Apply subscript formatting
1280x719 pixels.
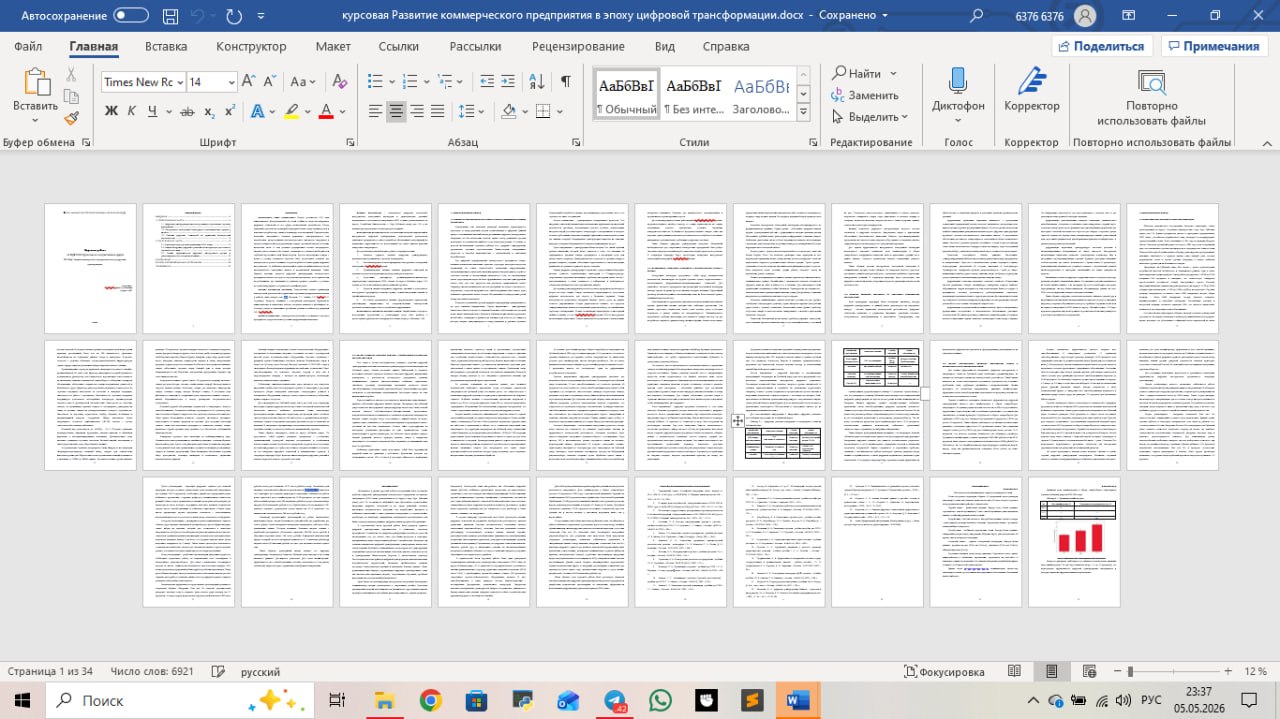[x=210, y=111]
